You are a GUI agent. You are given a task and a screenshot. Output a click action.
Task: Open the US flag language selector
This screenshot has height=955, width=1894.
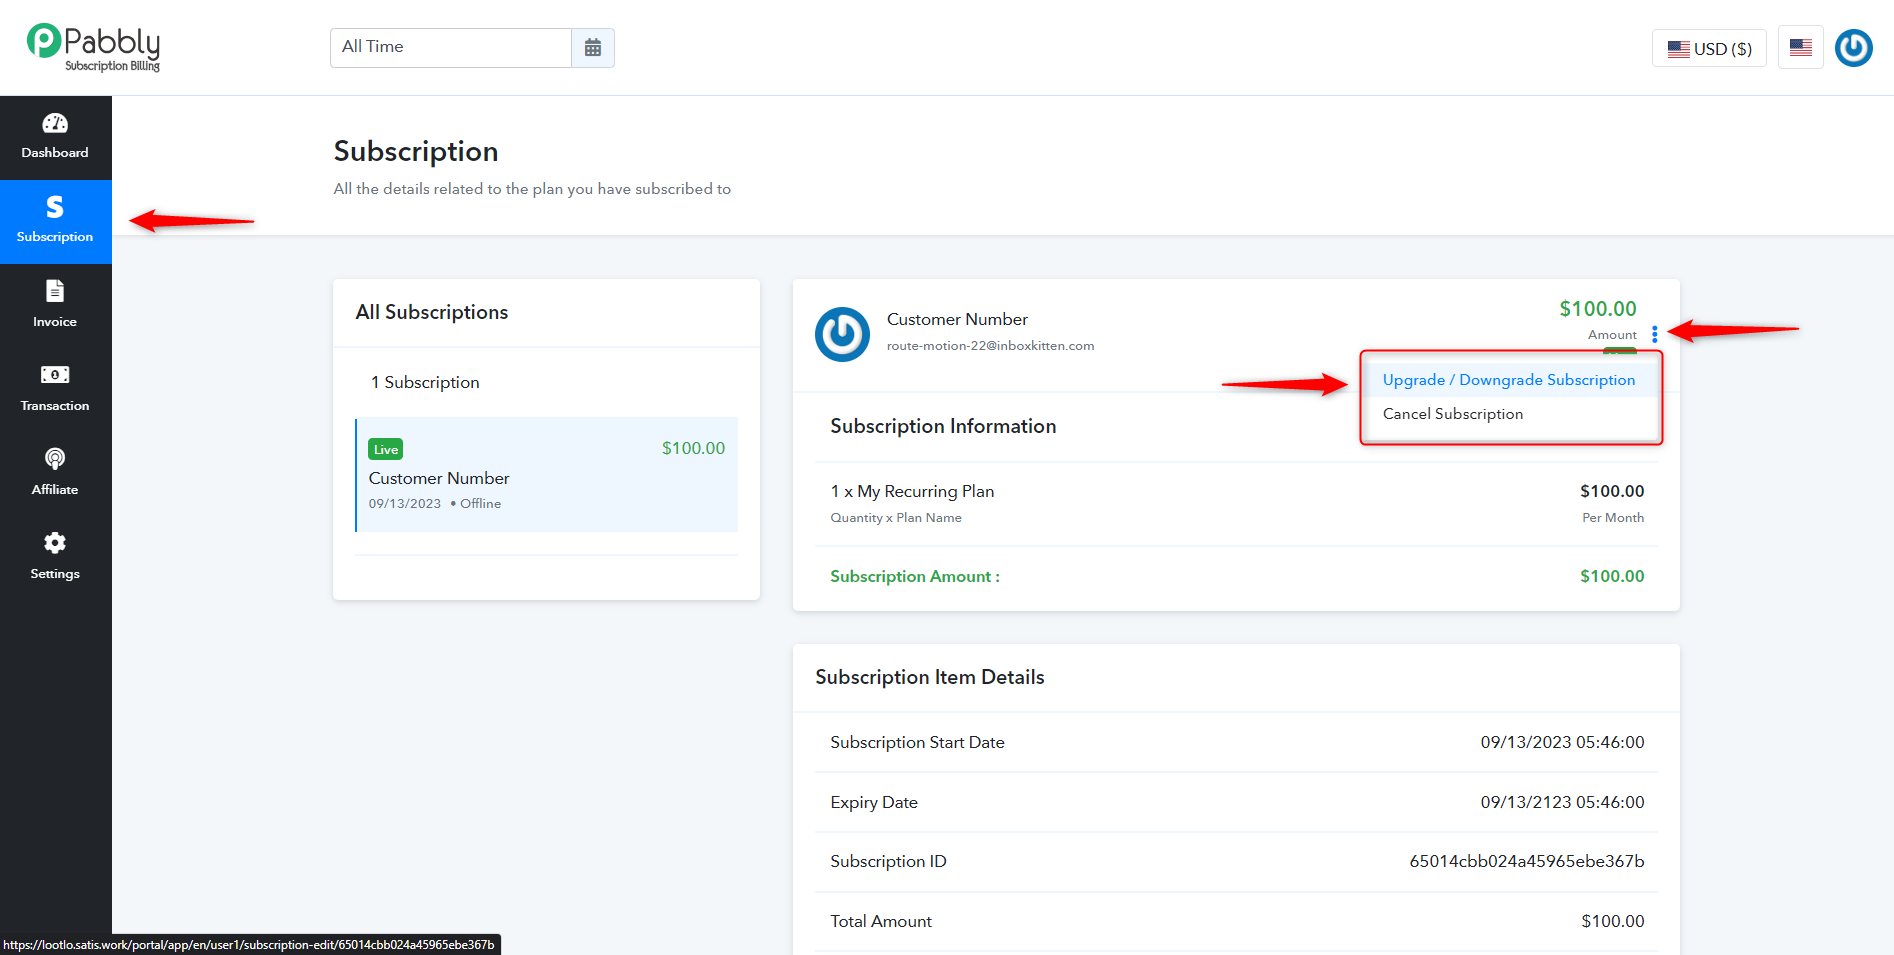1801,47
